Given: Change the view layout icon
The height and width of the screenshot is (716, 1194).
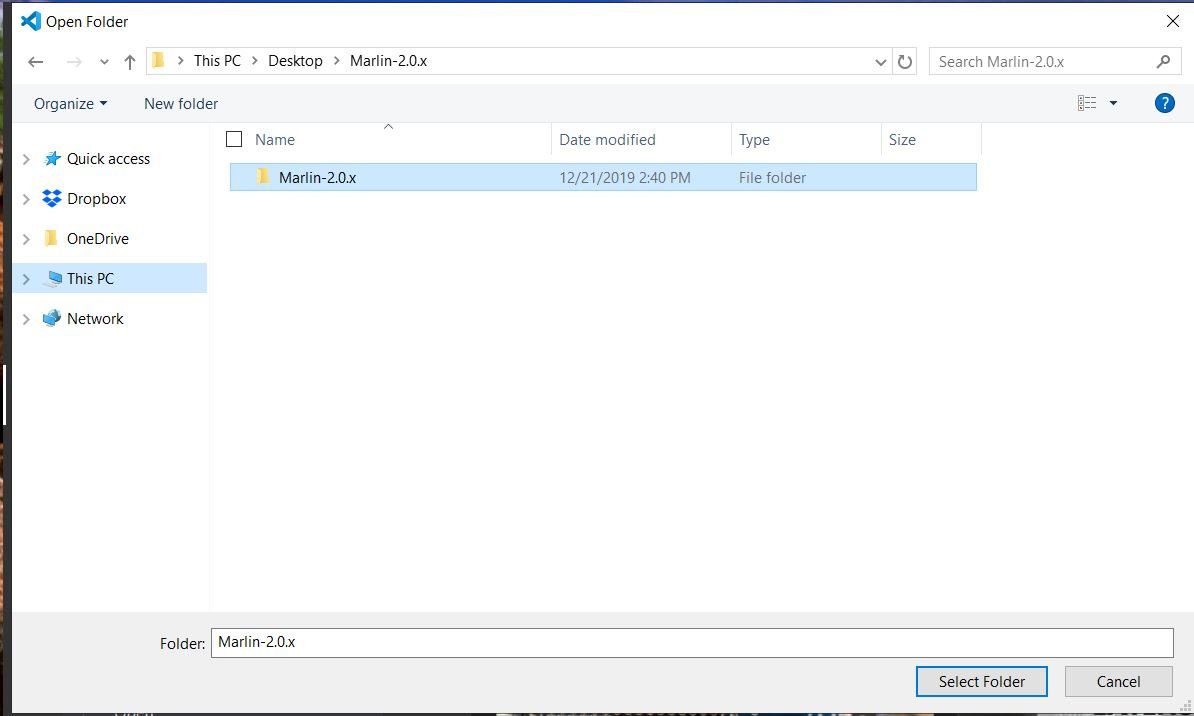Looking at the screenshot, I should [x=1087, y=103].
